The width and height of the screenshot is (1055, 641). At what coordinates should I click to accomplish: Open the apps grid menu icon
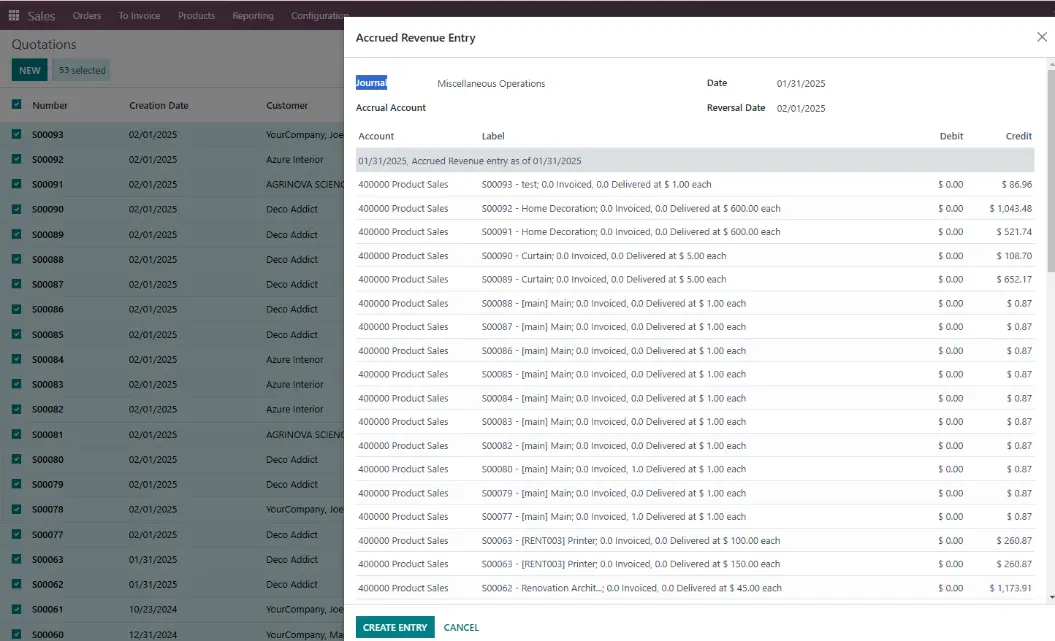coord(14,16)
